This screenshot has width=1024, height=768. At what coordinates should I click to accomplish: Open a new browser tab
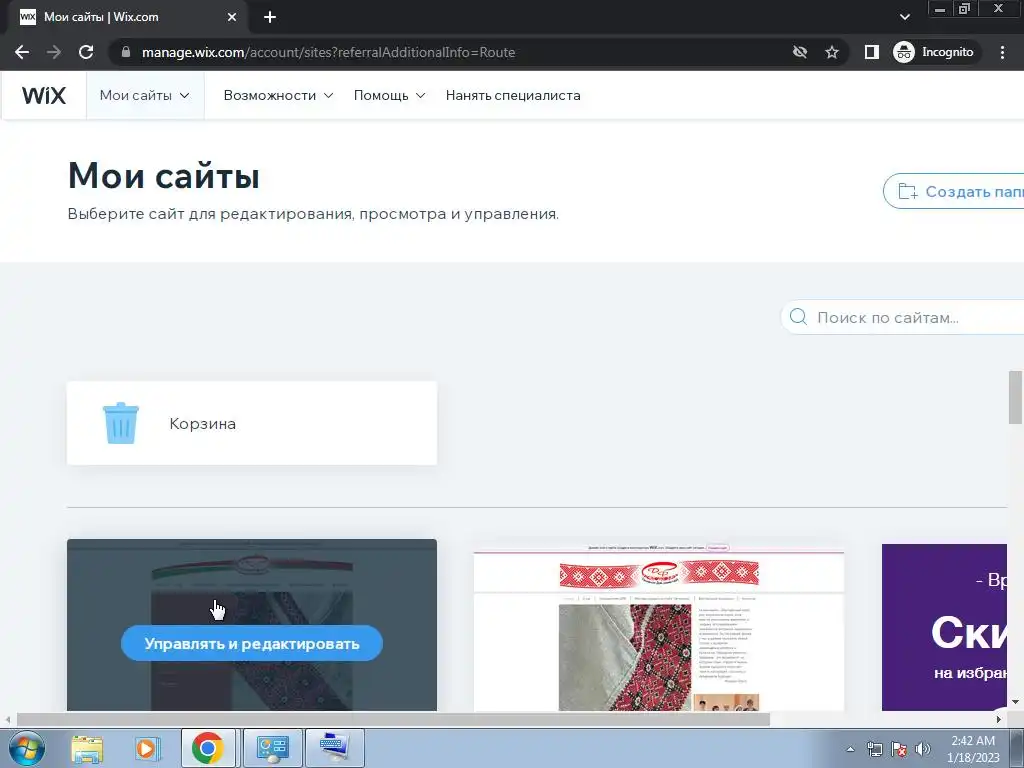pos(270,17)
